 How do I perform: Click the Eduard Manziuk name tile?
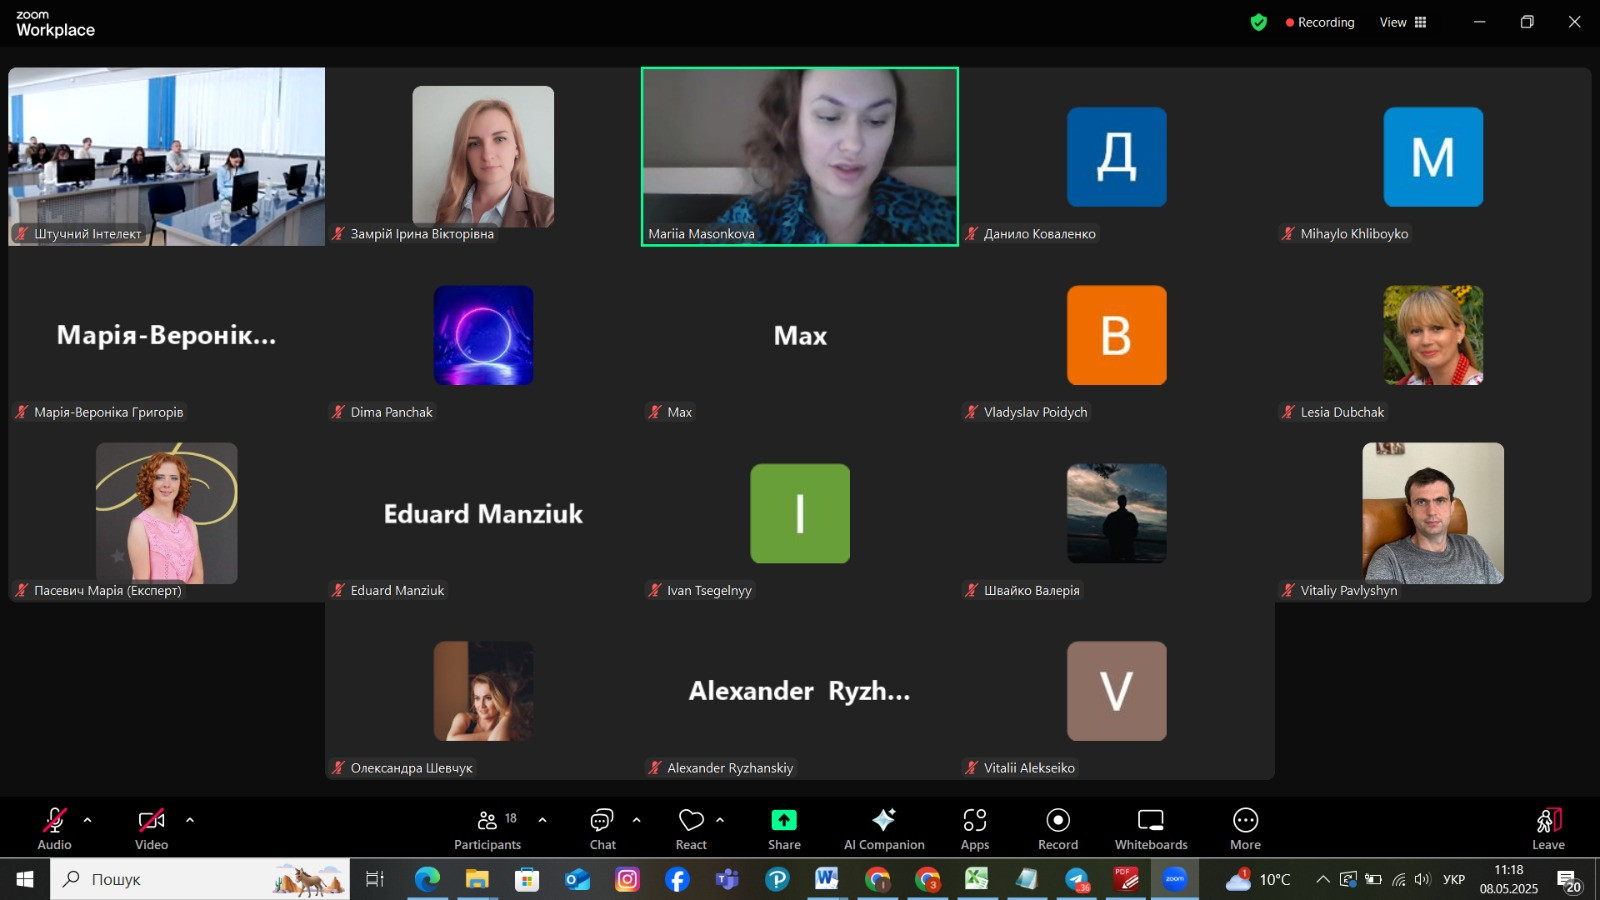pos(483,514)
